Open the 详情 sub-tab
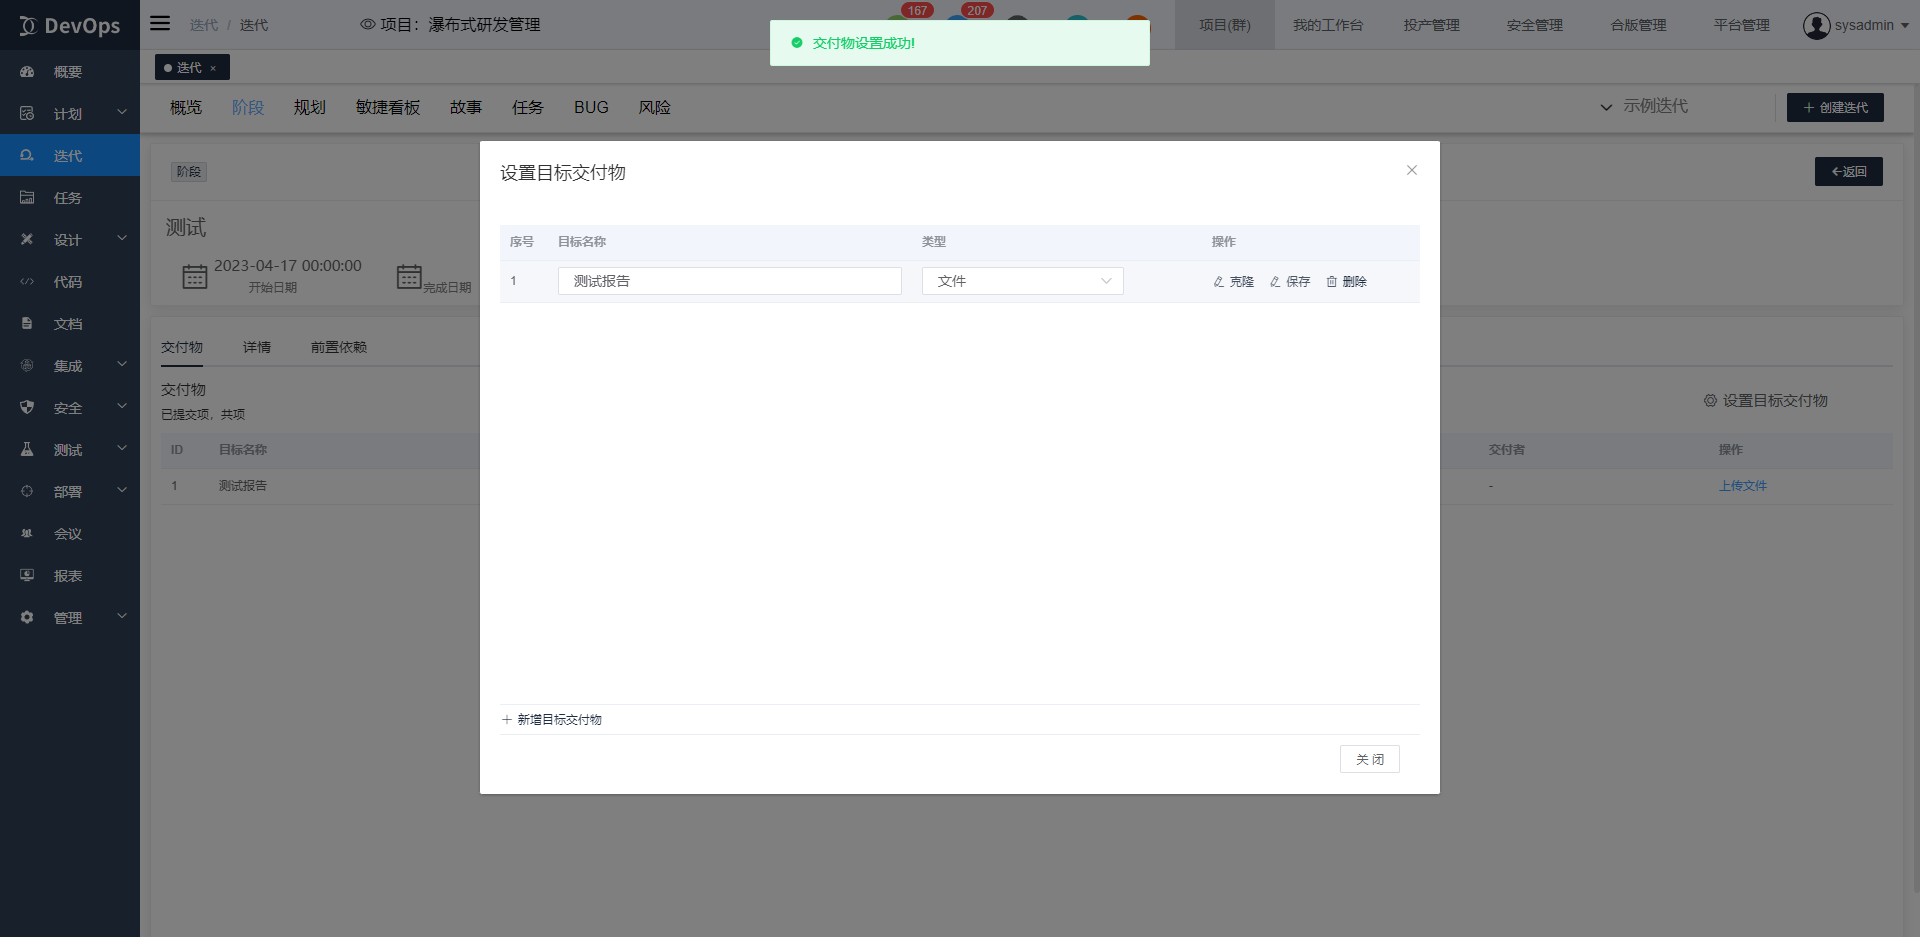 pyautogui.click(x=257, y=347)
